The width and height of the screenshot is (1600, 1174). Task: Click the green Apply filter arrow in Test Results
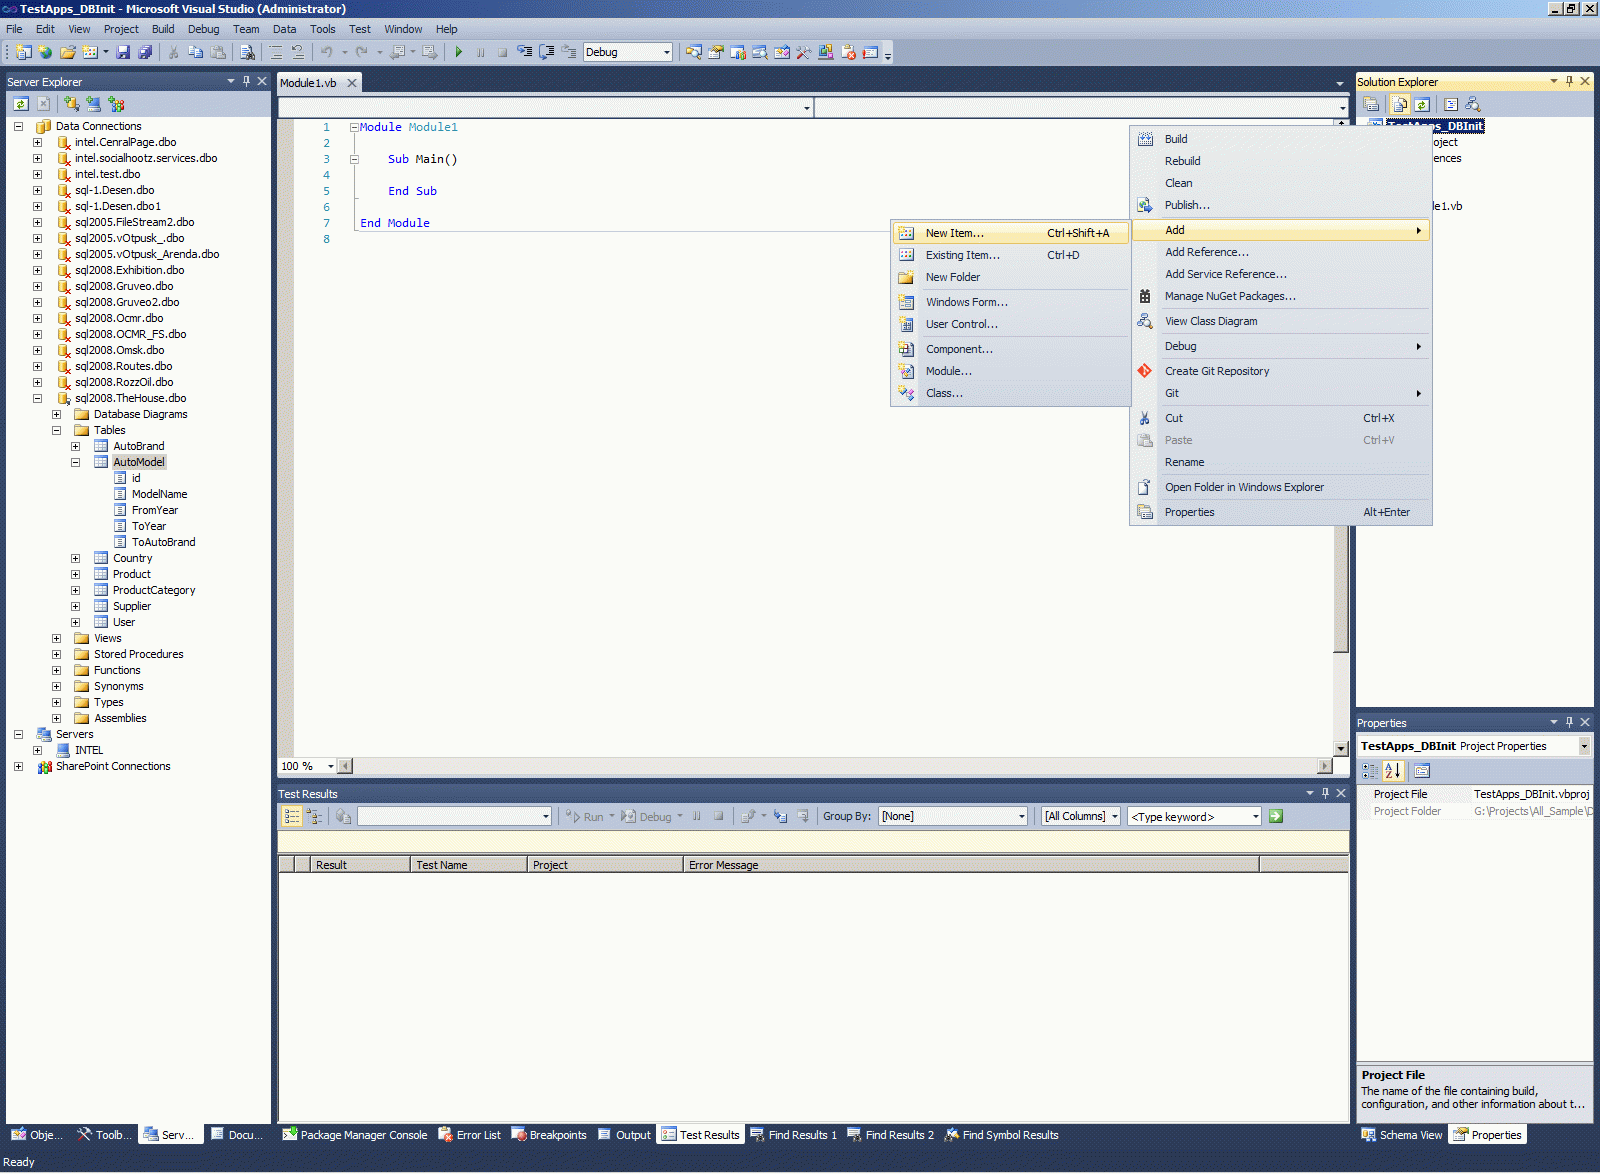point(1276,816)
